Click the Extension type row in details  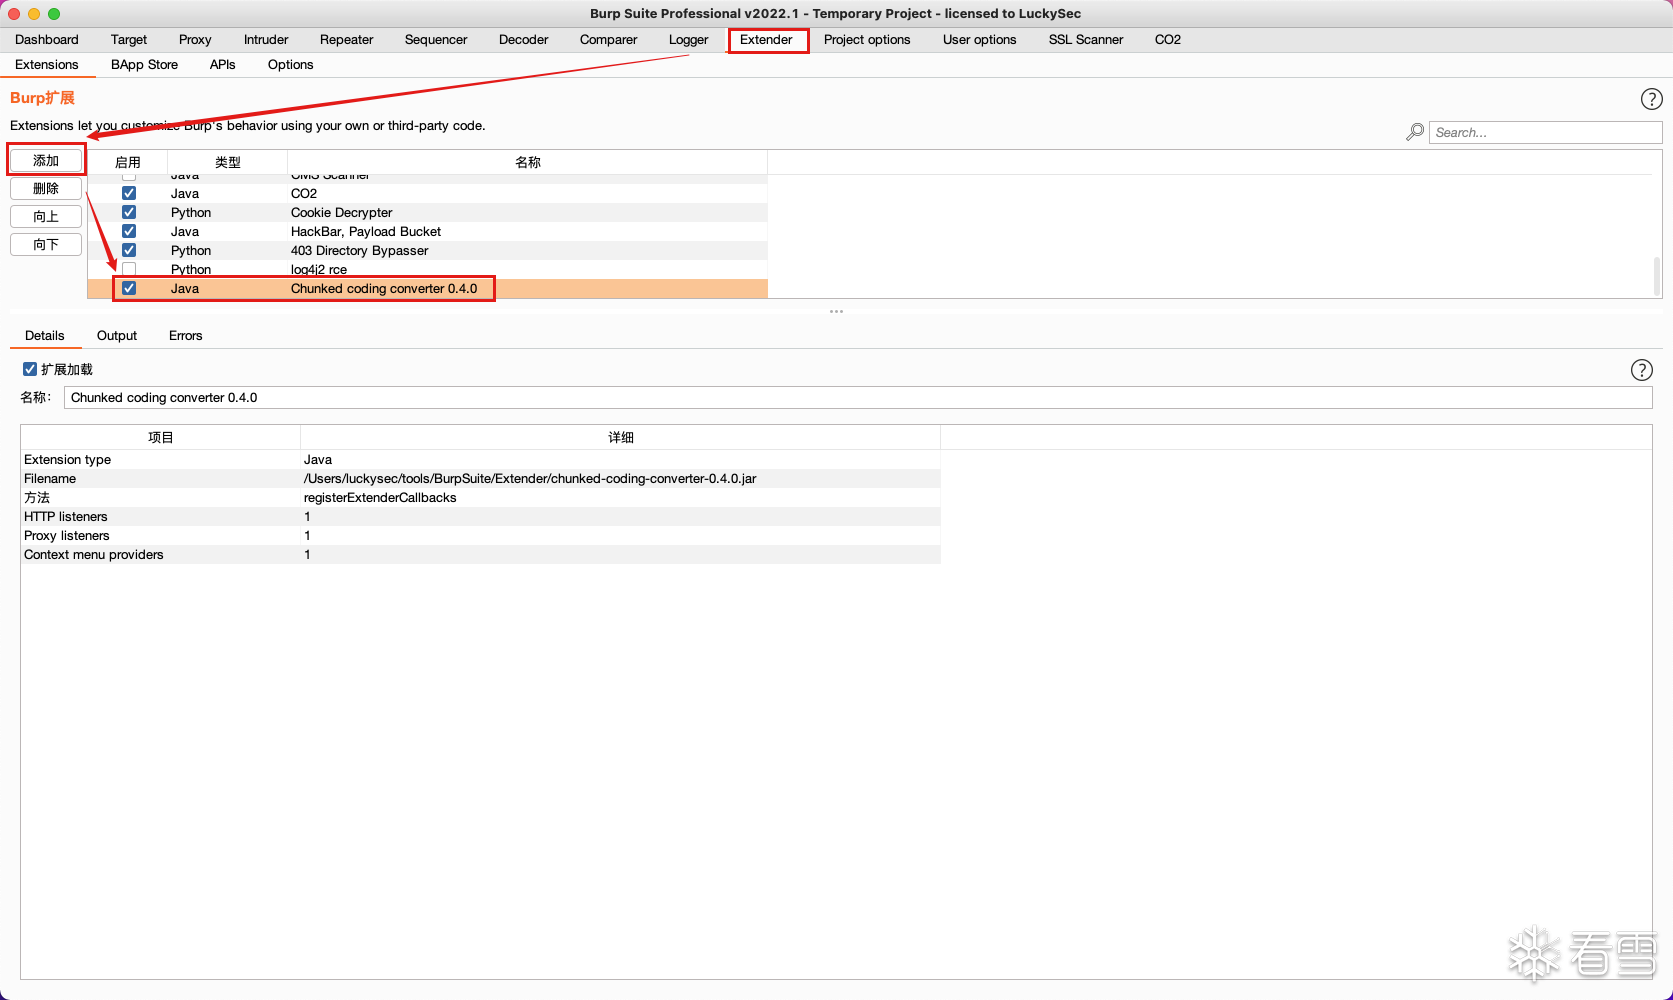click(481, 460)
